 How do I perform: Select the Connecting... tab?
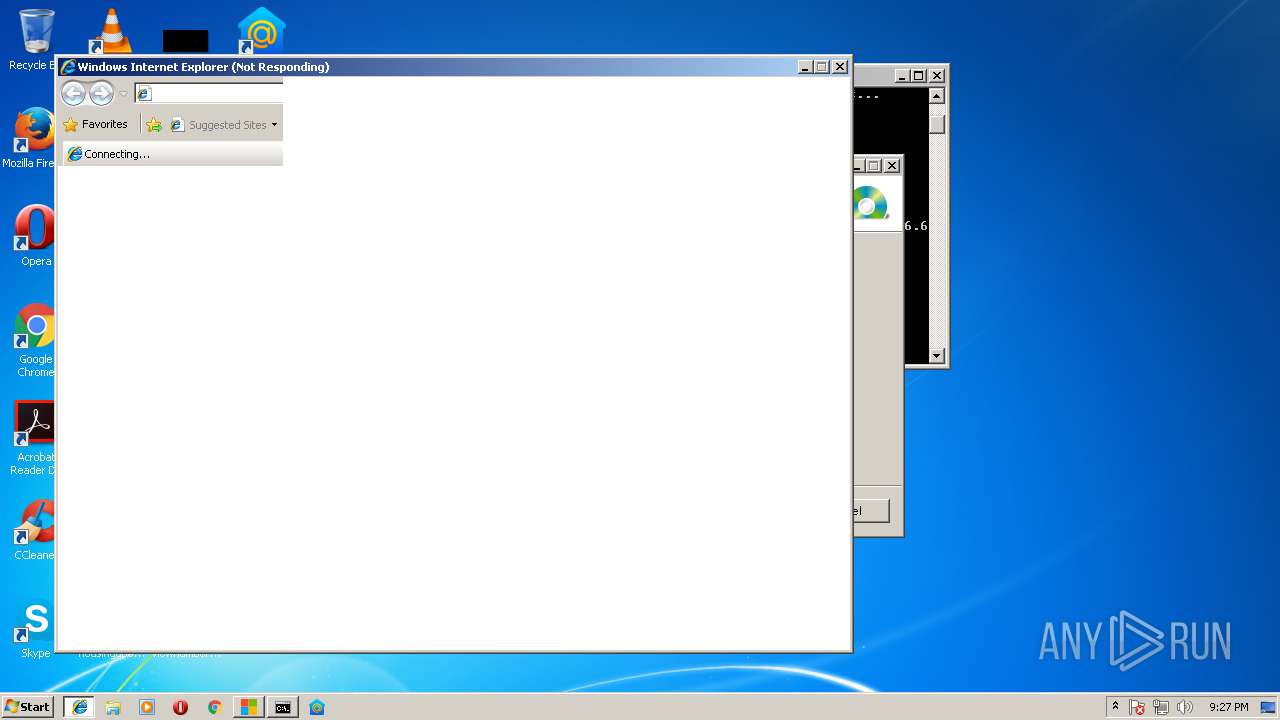click(x=172, y=154)
